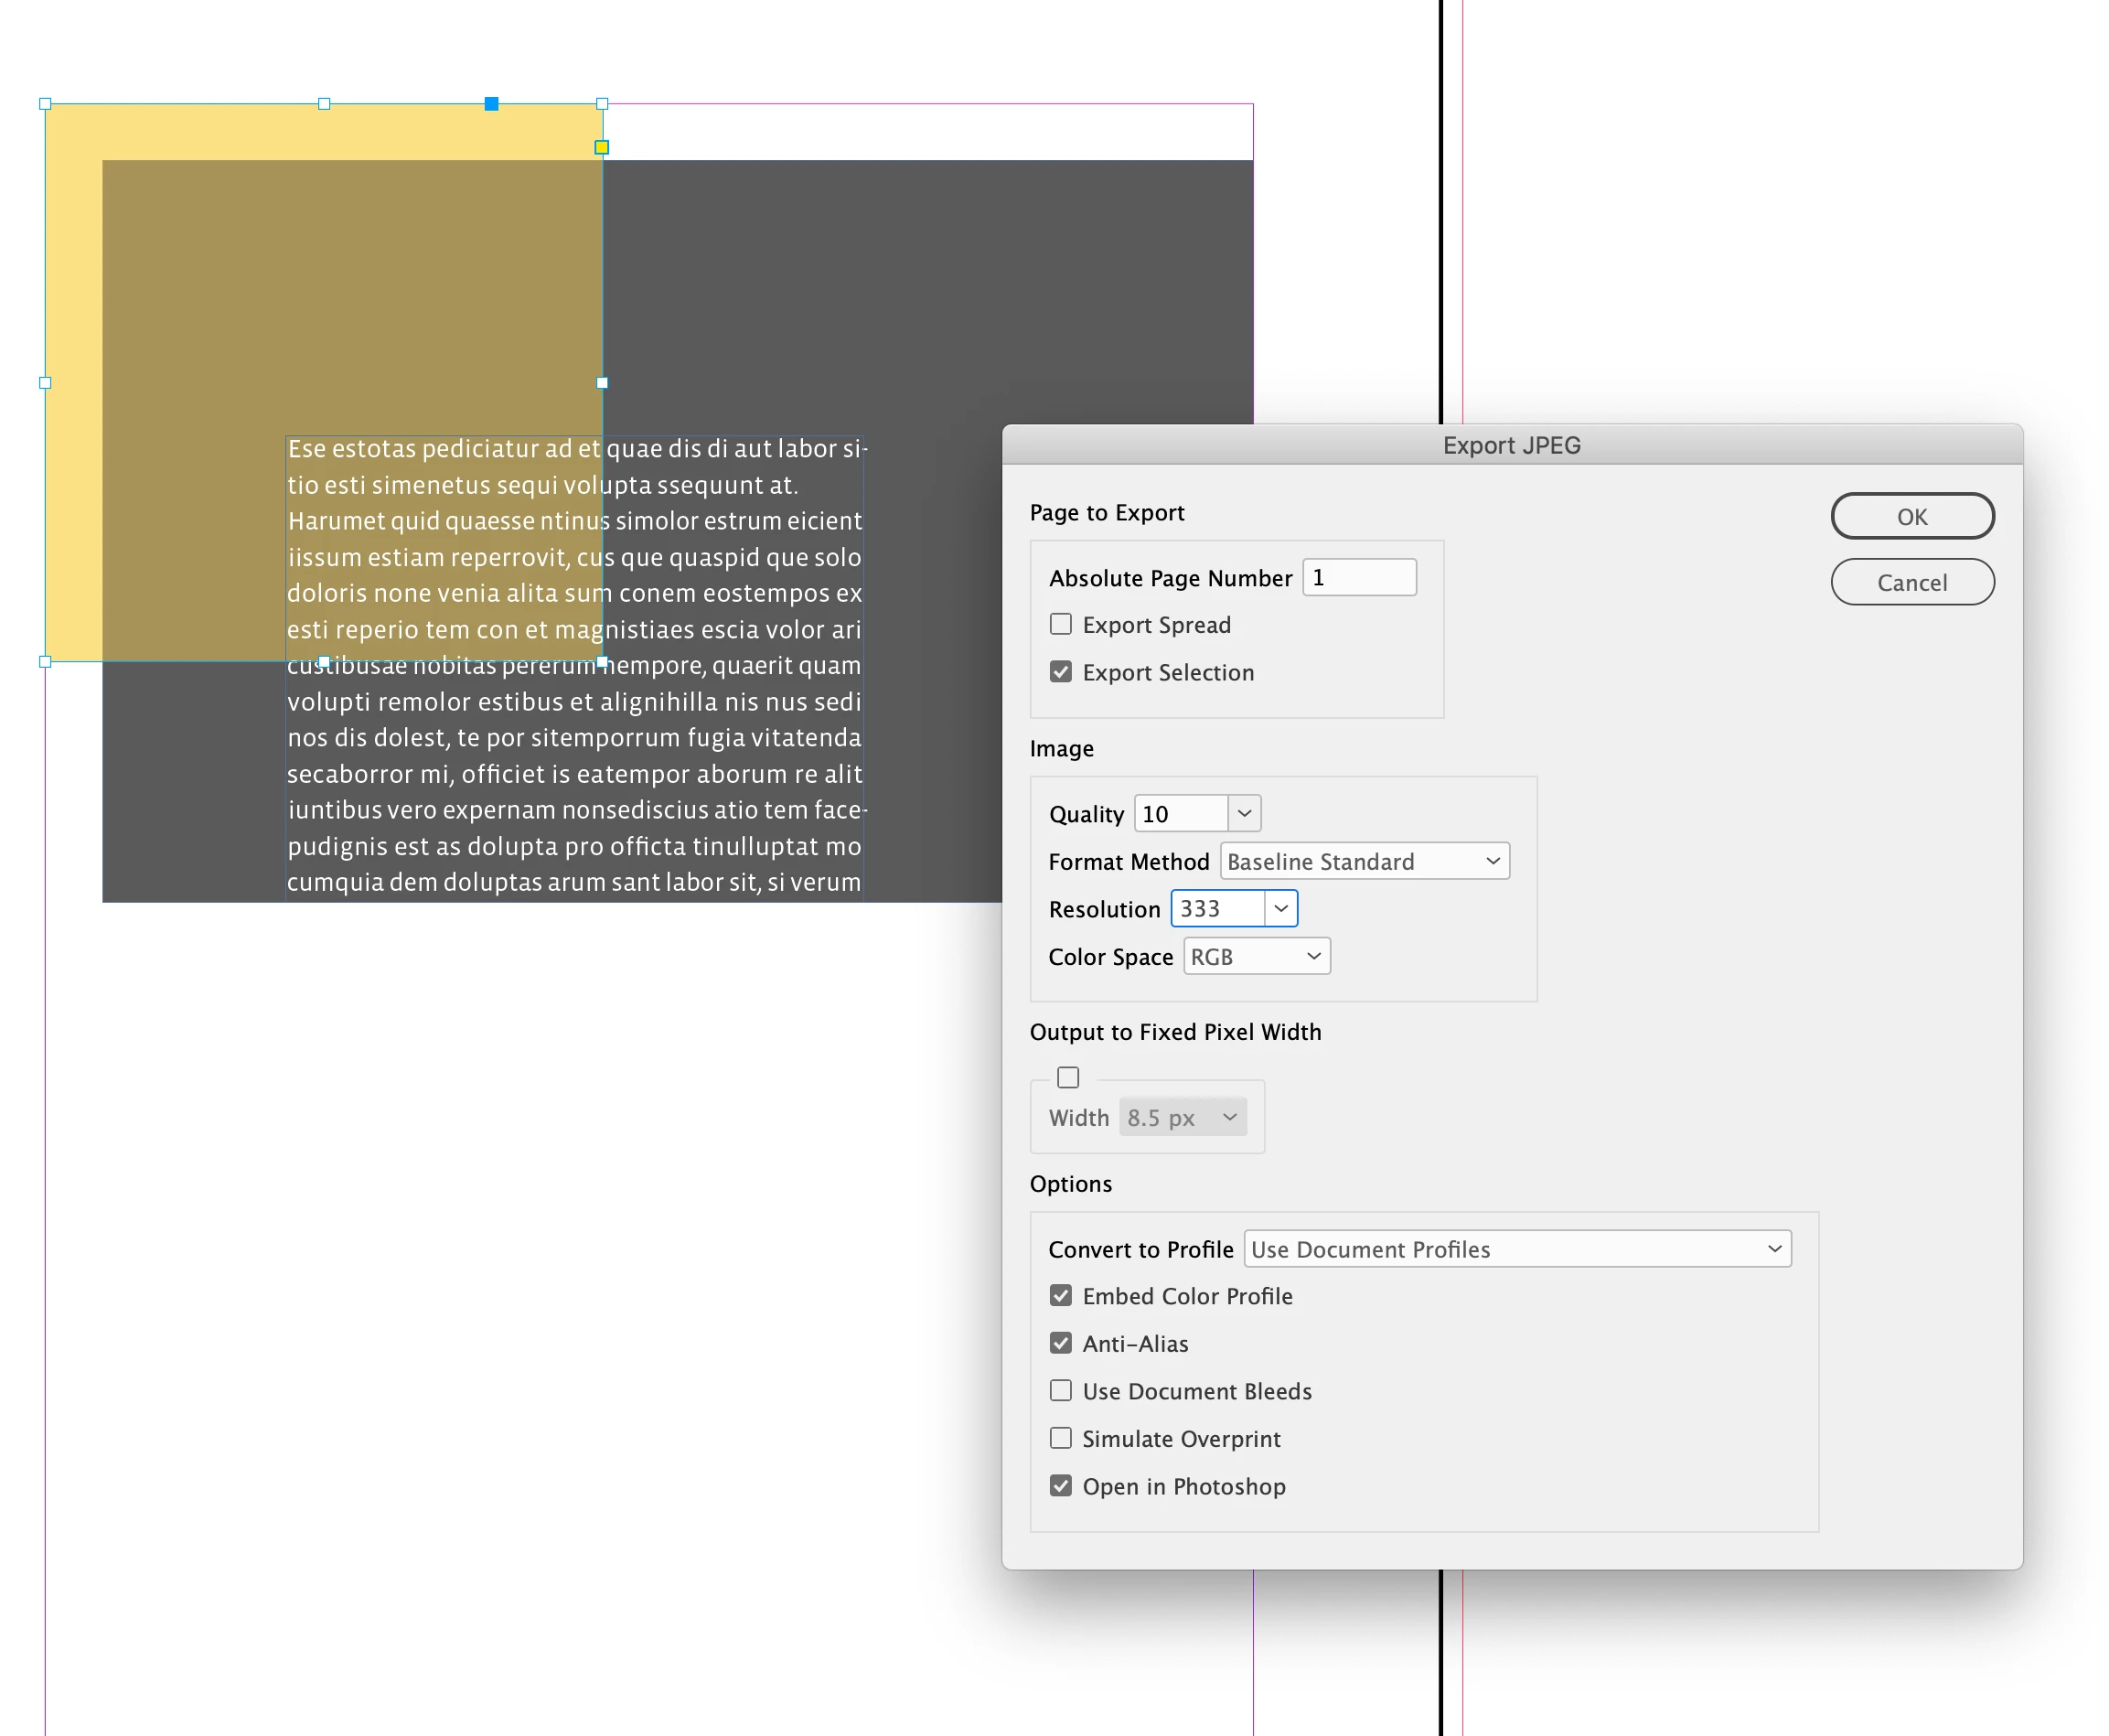
Task: Expand the Convert to Profile dropdown
Action: click(x=1516, y=1249)
